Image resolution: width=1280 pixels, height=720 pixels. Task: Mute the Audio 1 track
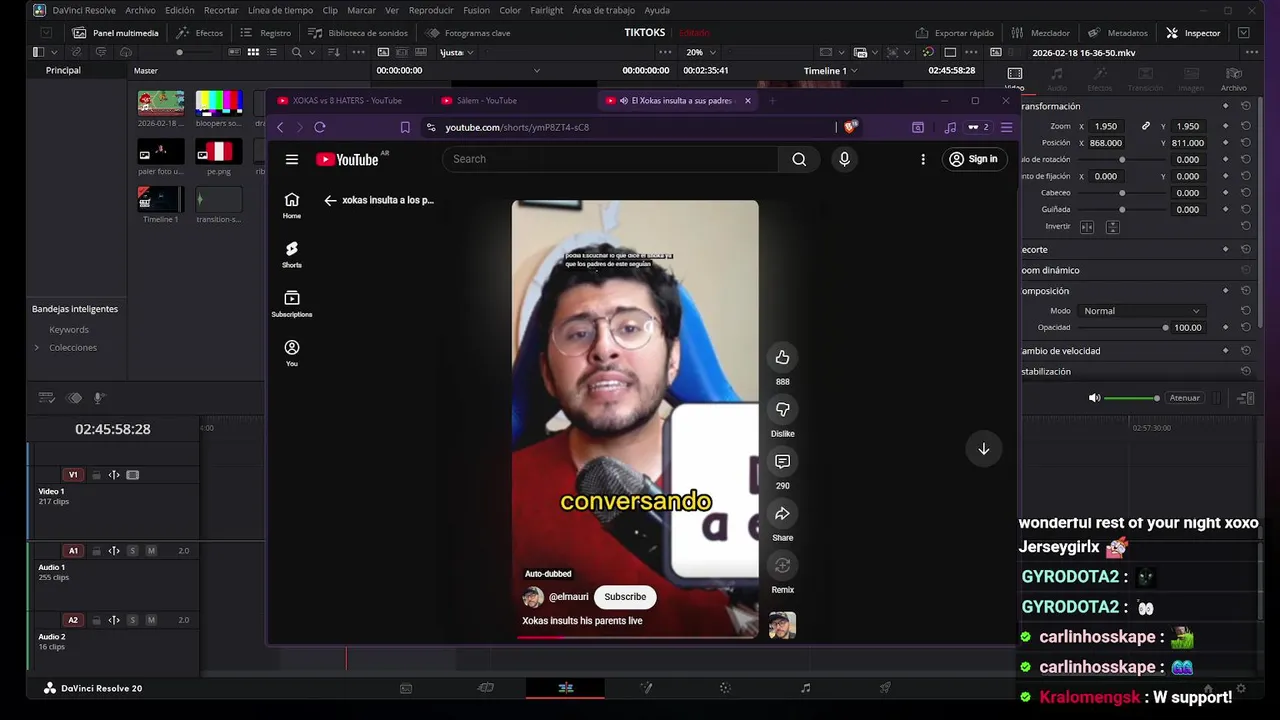click(151, 551)
